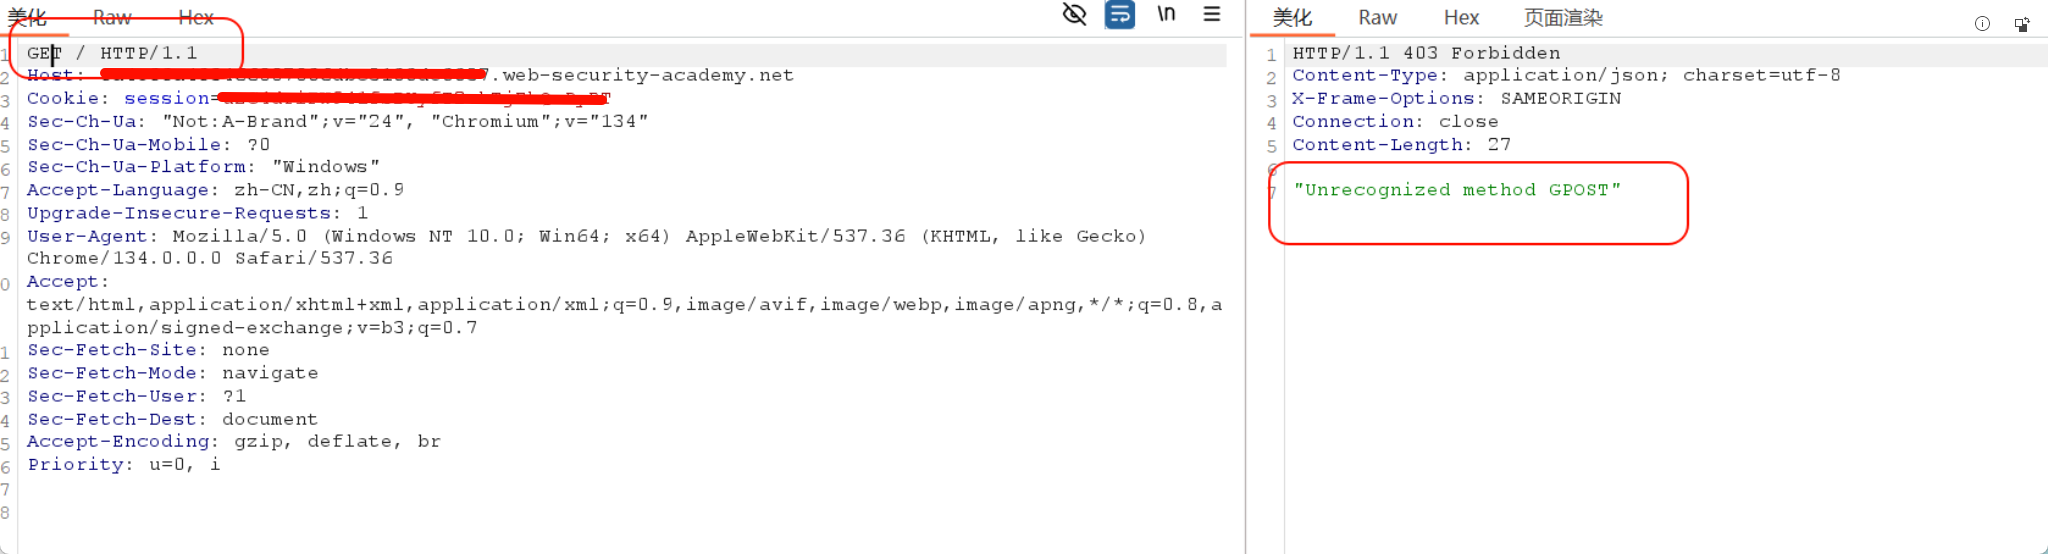
Task: Click Chrome/134.0.0.0 Safari/537.36 text
Action: click(210, 258)
